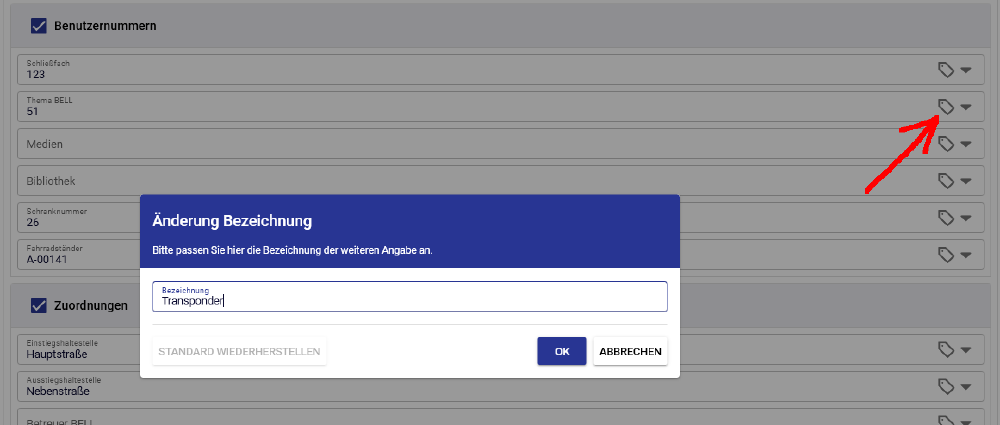The height and width of the screenshot is (425, 1000).
Task: Confirm the dialog with the OK button
Action: point(561,351)
